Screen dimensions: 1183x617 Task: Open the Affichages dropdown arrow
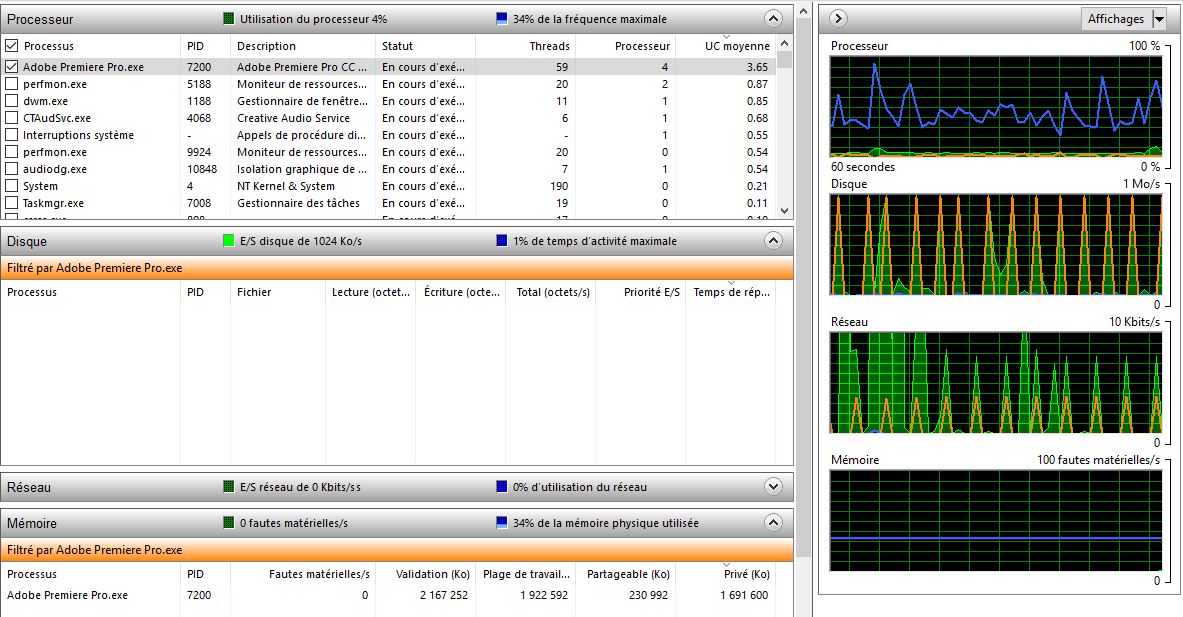tap(1159, 19)
